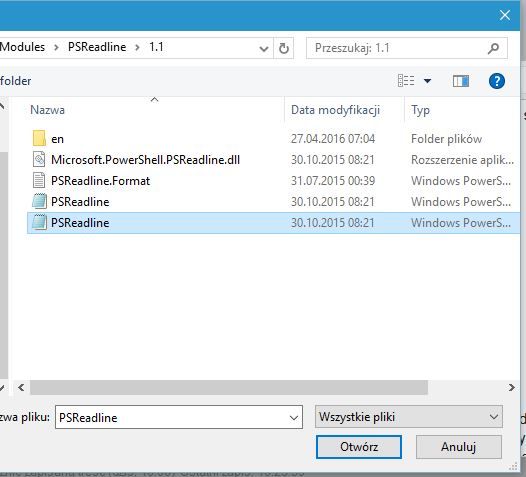Viewport: 526px width, 477px height.
Task: Open the Wszystkie pliki file type dropdown
Action: tap(409, 417)
